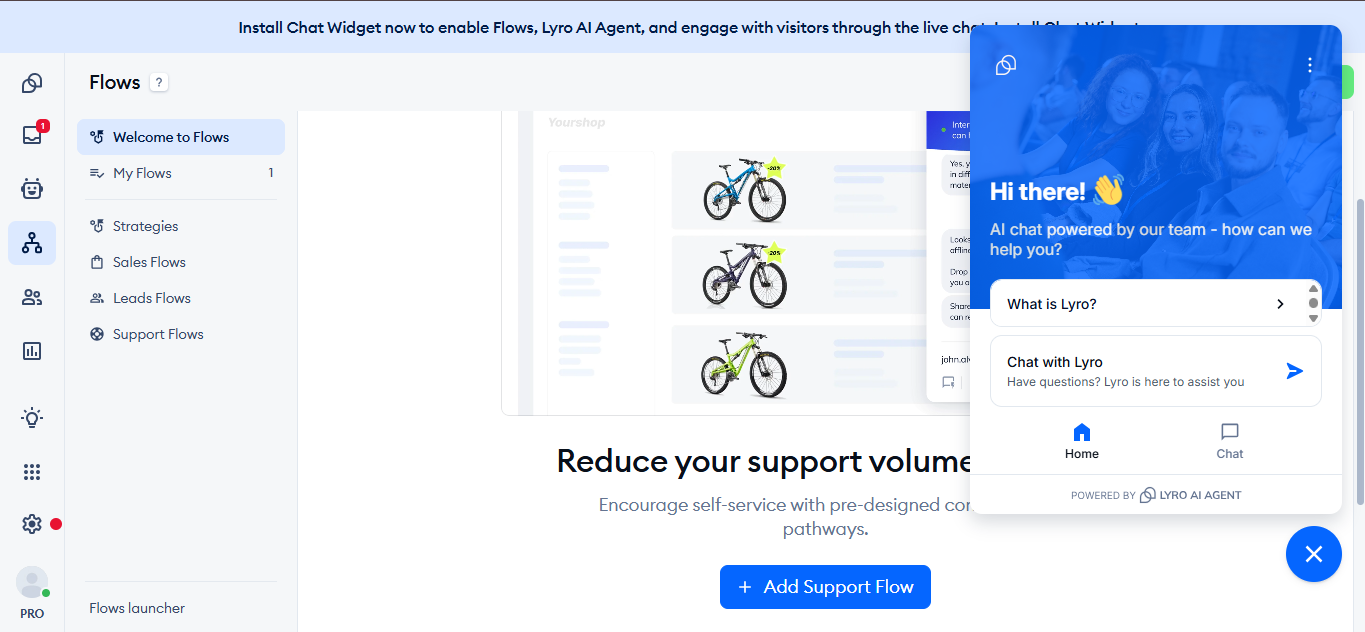Click the Tidio logo icon in sidebar

pos(32,83)
